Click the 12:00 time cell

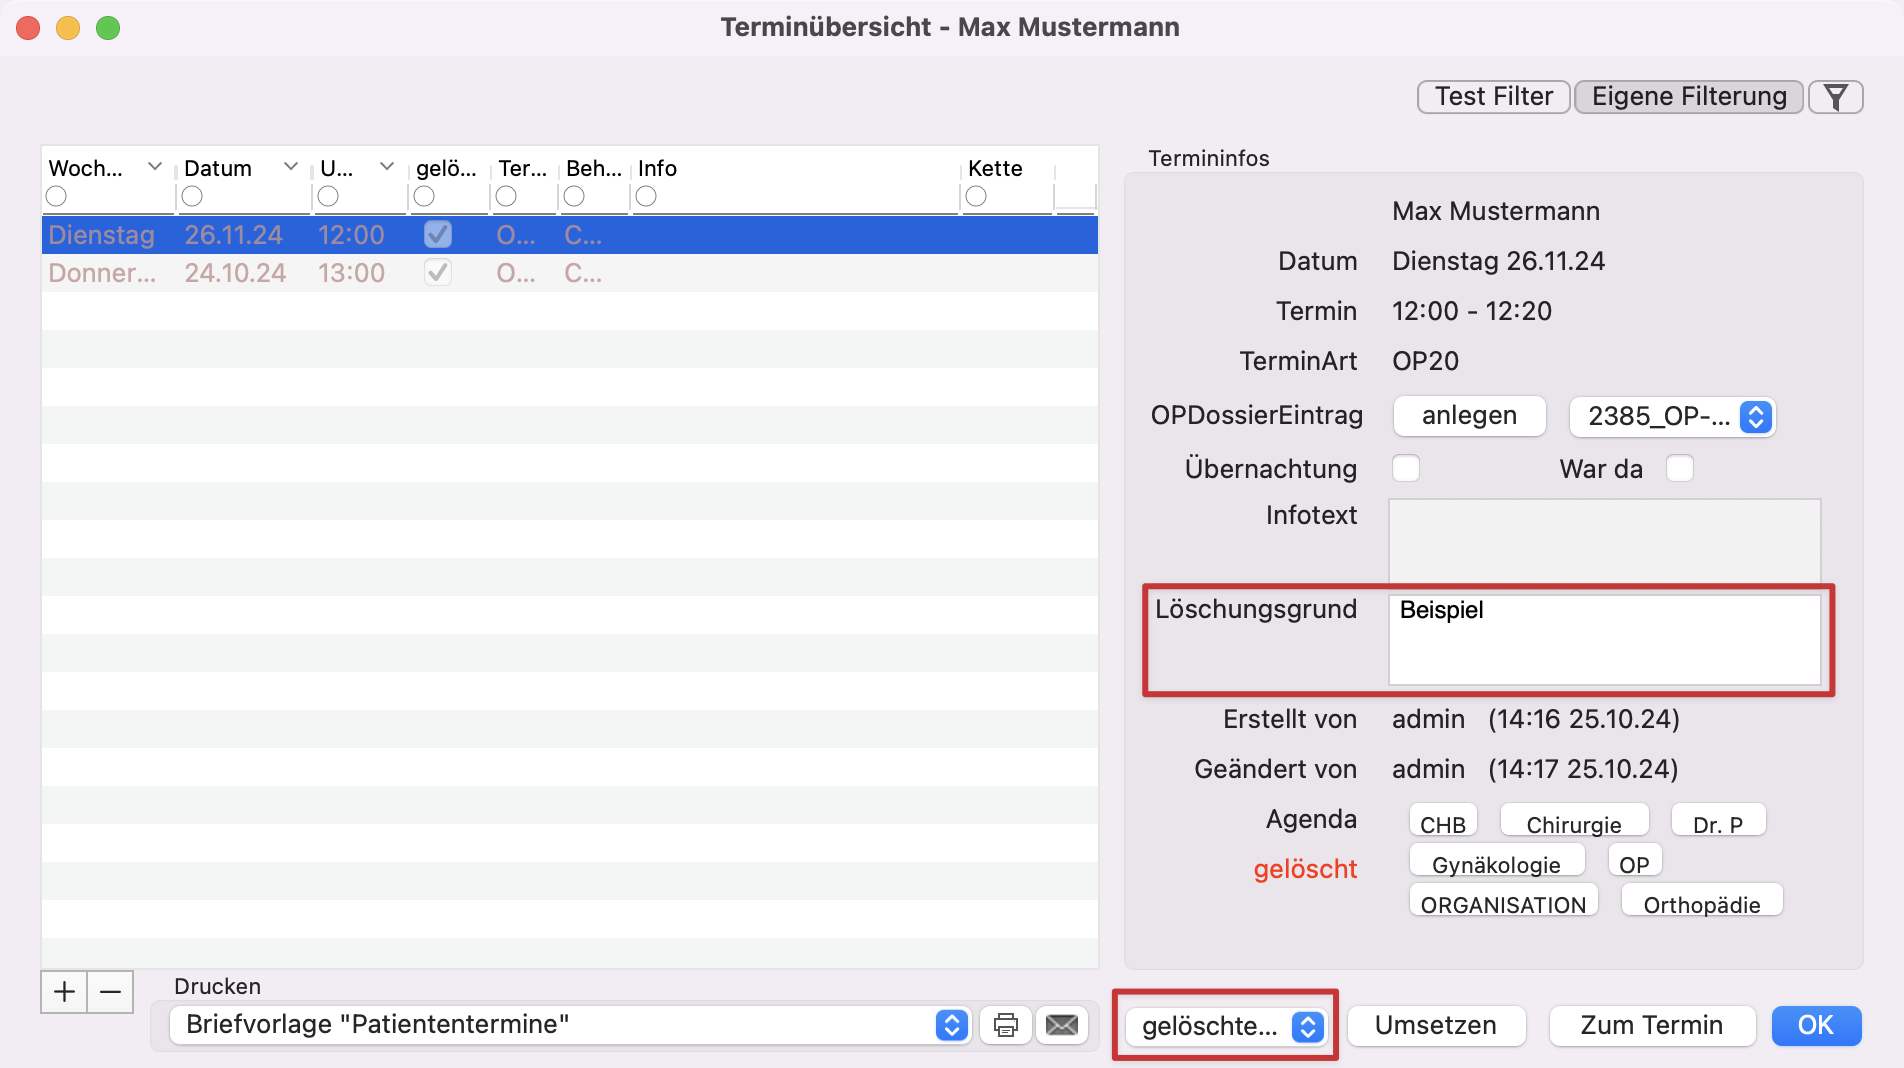pos(351,235)
